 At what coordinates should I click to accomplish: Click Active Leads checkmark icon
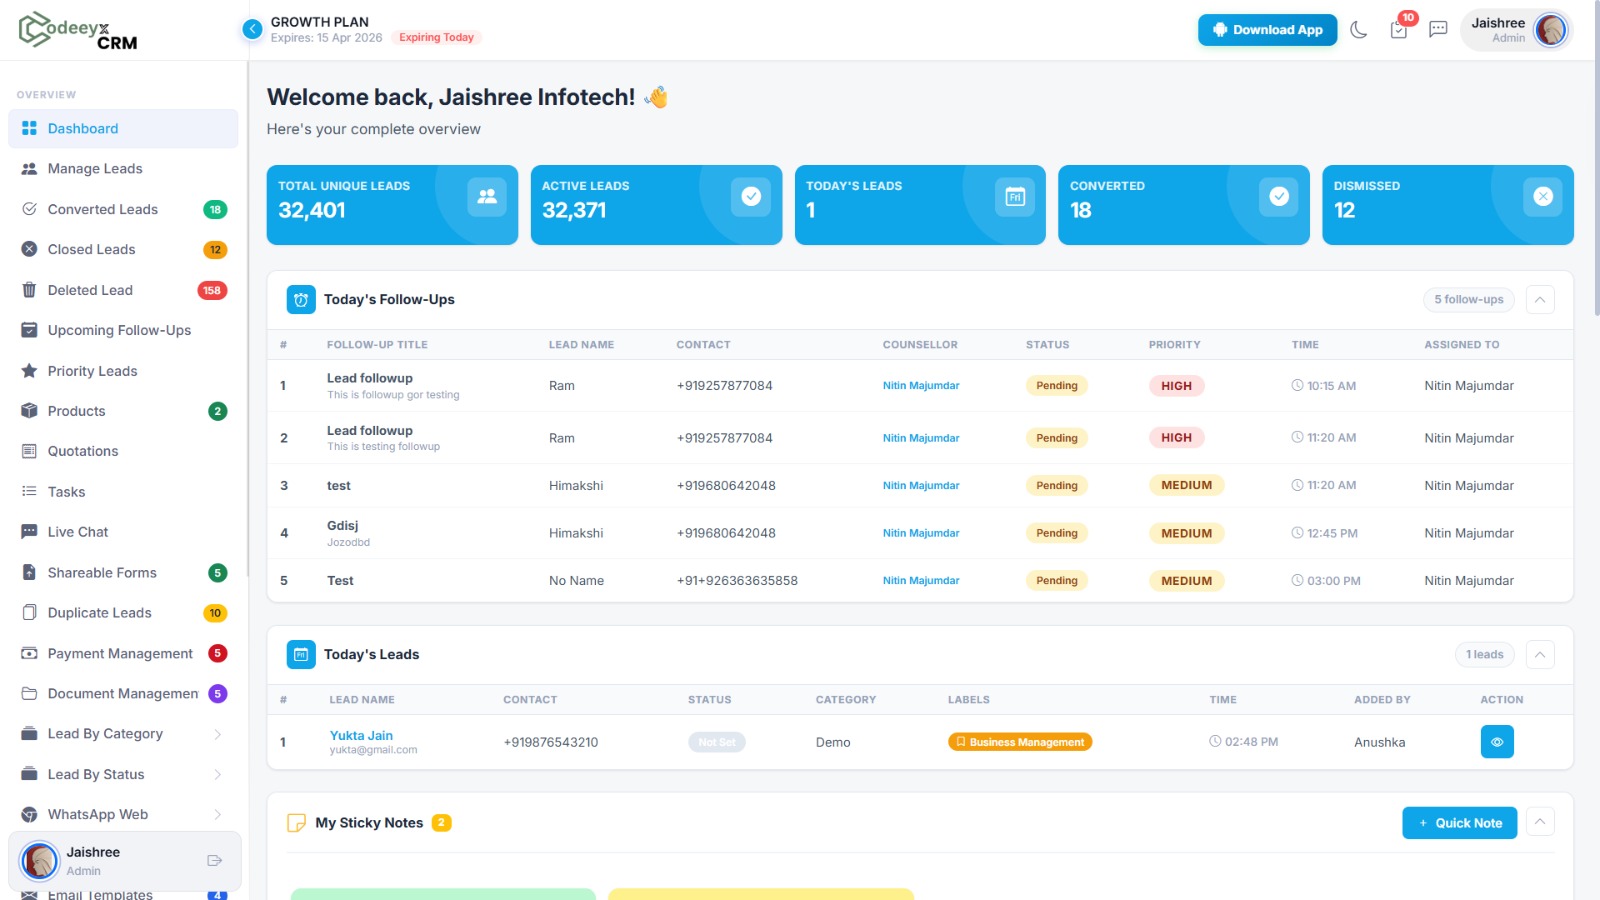pyautogui.click(x=751, y=197)
